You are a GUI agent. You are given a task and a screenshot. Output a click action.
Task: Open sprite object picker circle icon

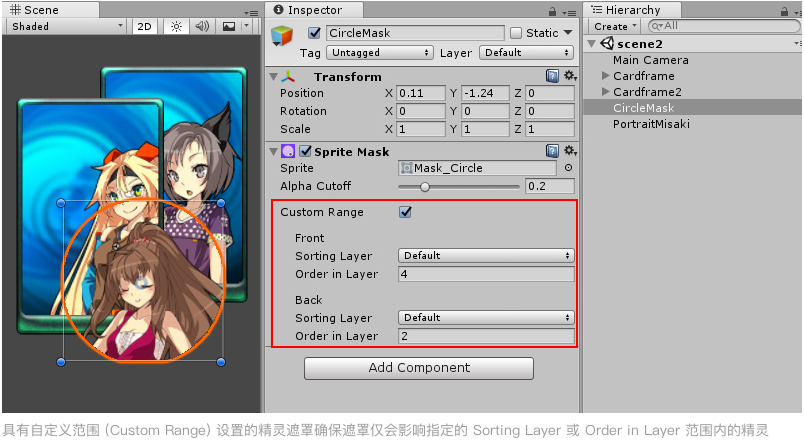568,168
